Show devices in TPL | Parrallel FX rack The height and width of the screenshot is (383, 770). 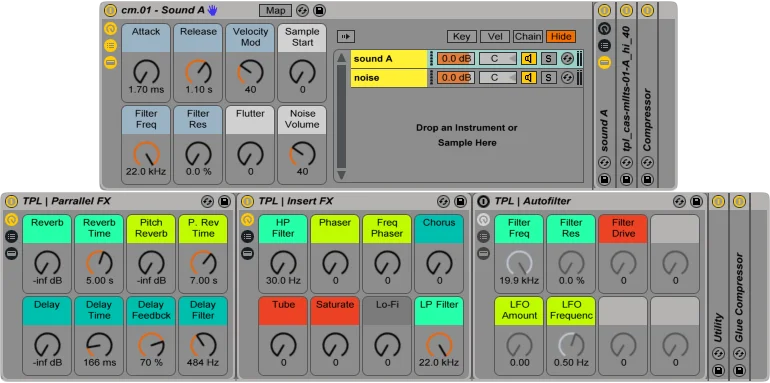[11, 253]
